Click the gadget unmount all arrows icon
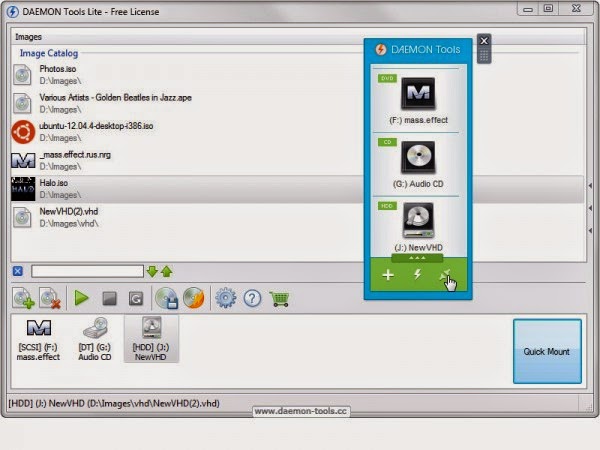Image resolution: width=600 pixels, height=450 pixels. [x=445, y=275]
